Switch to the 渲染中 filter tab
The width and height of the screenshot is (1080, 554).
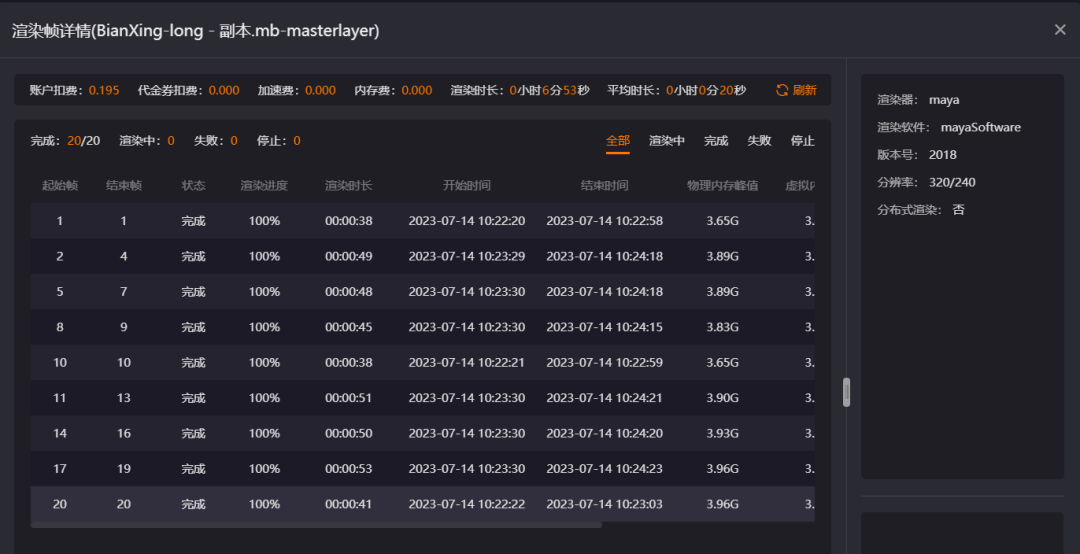coord(667,141)
